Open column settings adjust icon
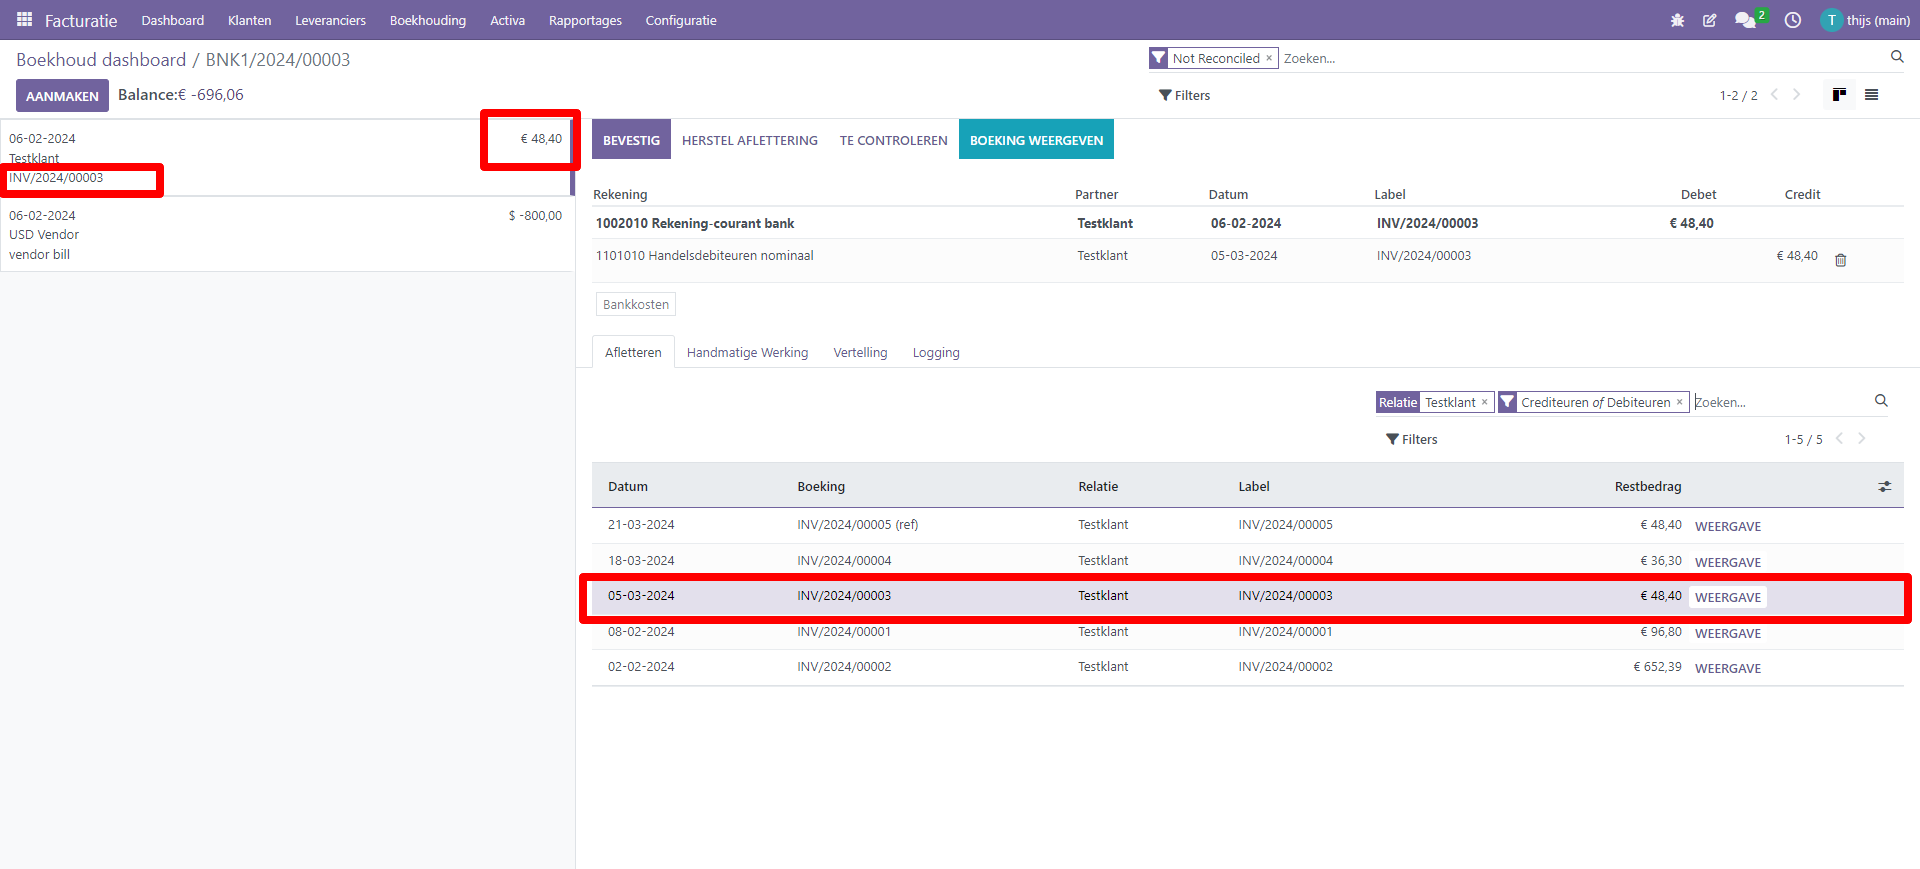The height and width of the screenshot is (869, 1920). [1884, 487]
